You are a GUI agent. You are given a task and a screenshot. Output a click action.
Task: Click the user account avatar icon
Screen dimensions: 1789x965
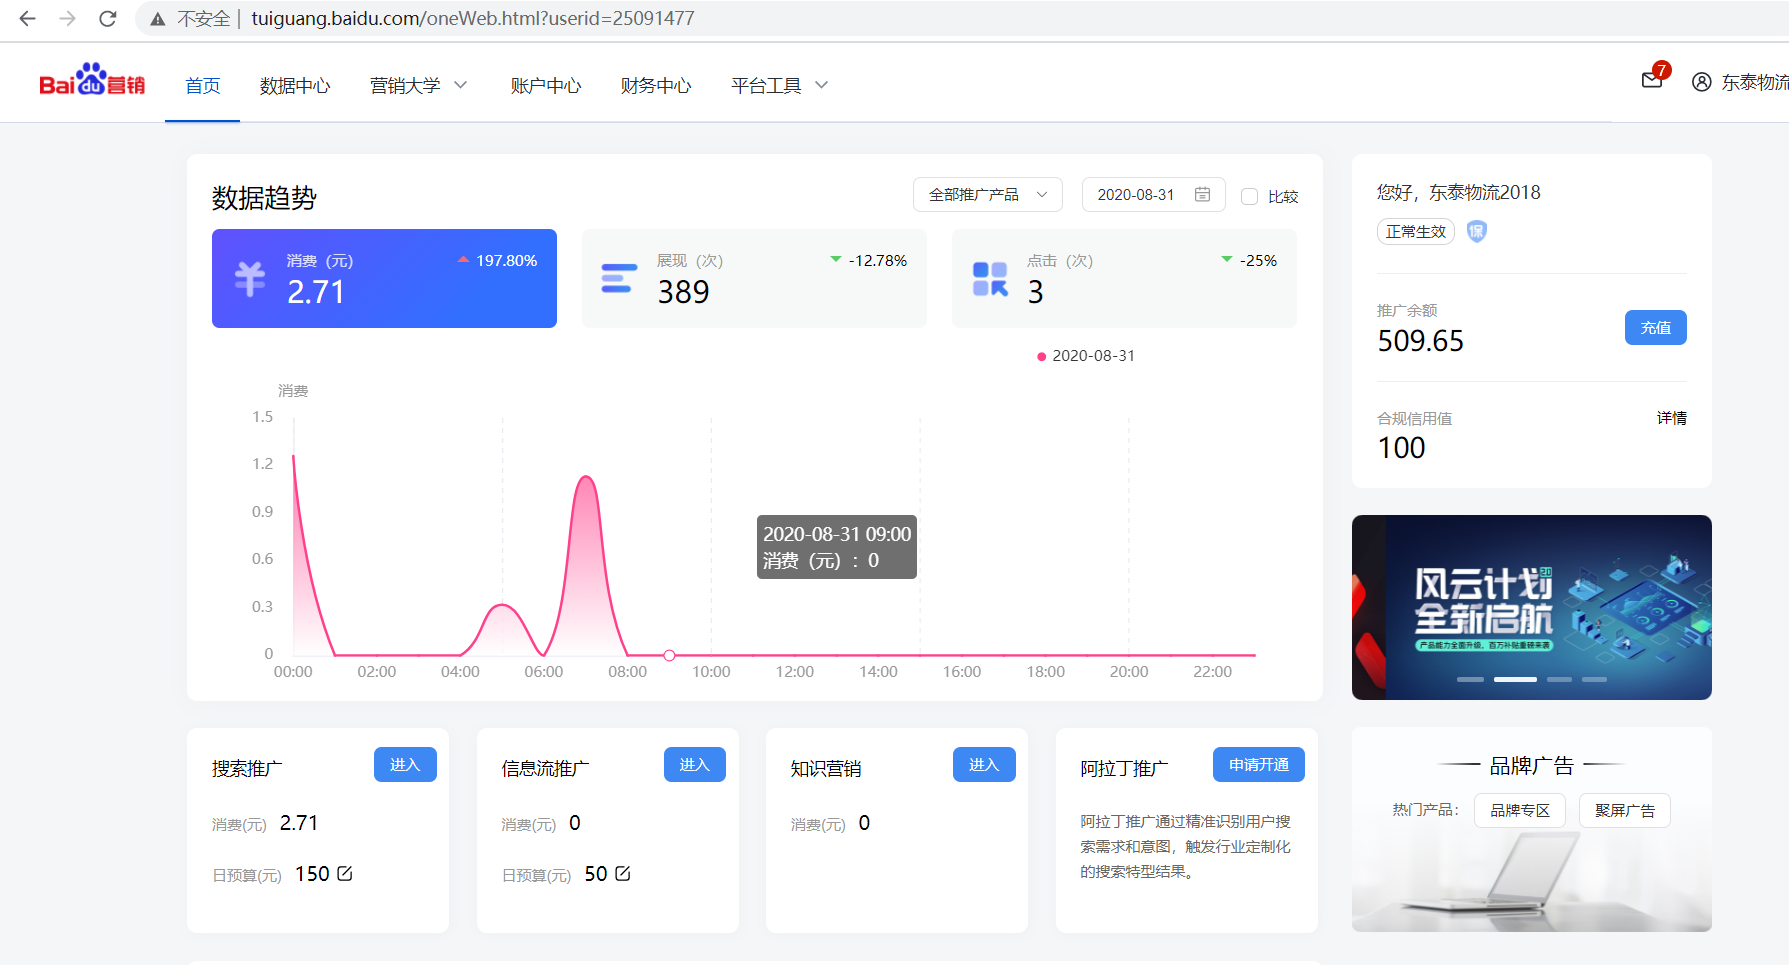click(x=1701, y=82)
